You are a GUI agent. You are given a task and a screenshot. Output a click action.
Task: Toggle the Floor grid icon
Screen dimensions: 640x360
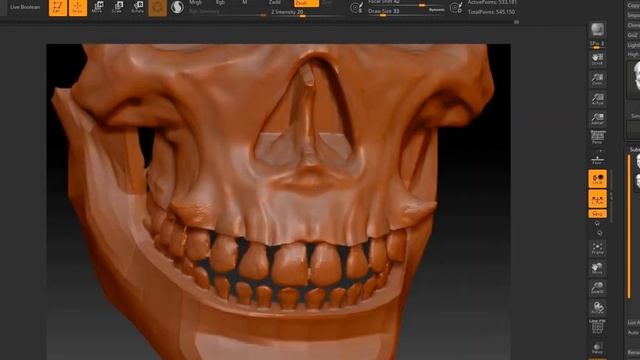[597, 159]
